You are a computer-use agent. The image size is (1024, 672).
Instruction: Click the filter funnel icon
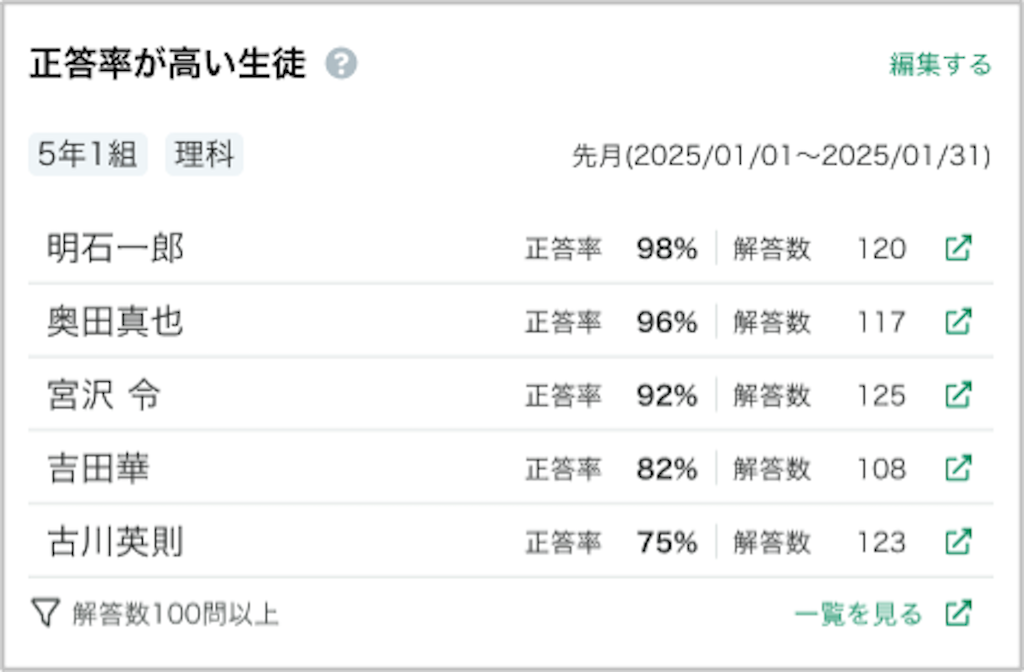(46, 613)
